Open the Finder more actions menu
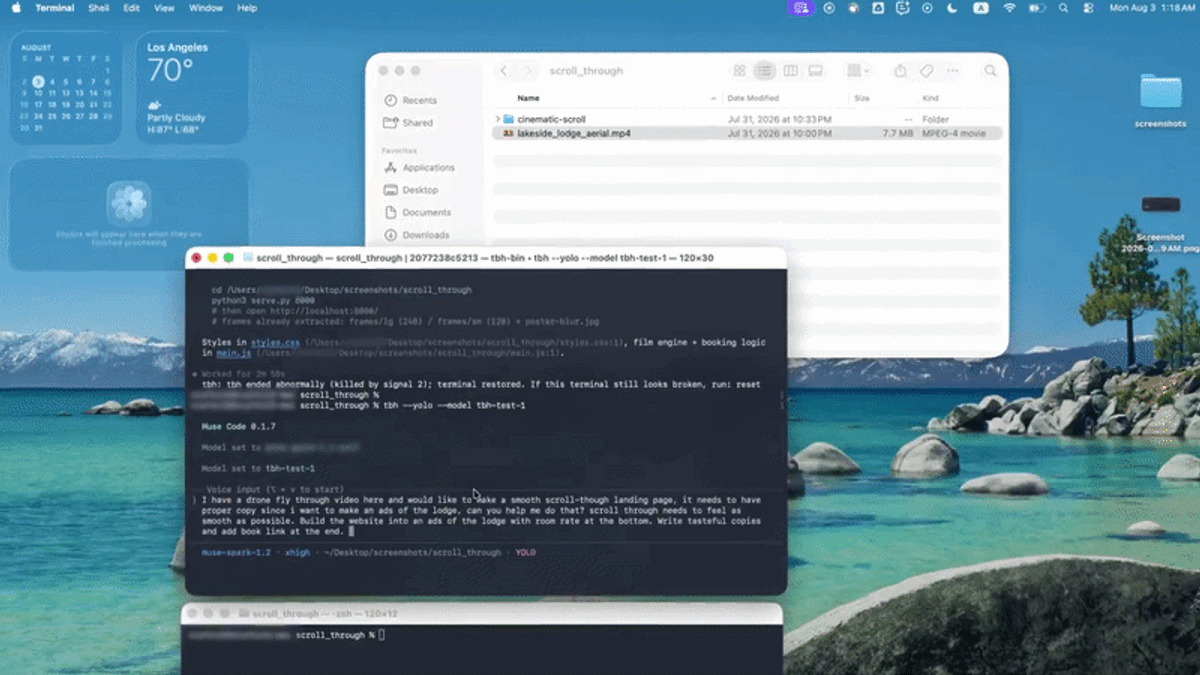 (952, 71)
